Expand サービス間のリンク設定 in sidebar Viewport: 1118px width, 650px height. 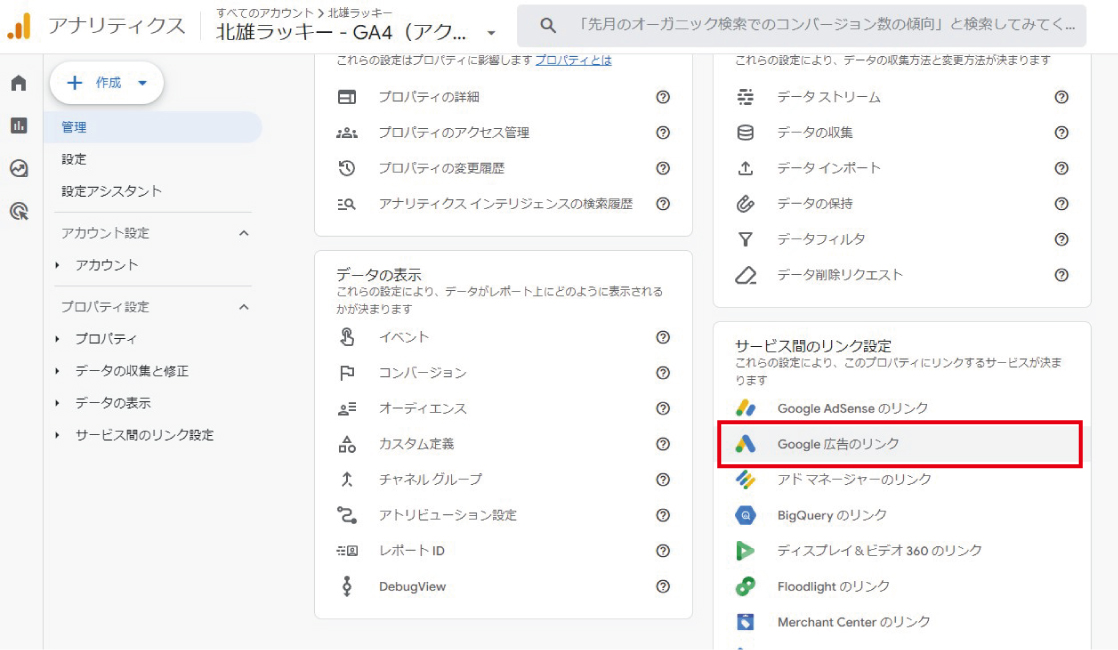[x=57, y=435]
